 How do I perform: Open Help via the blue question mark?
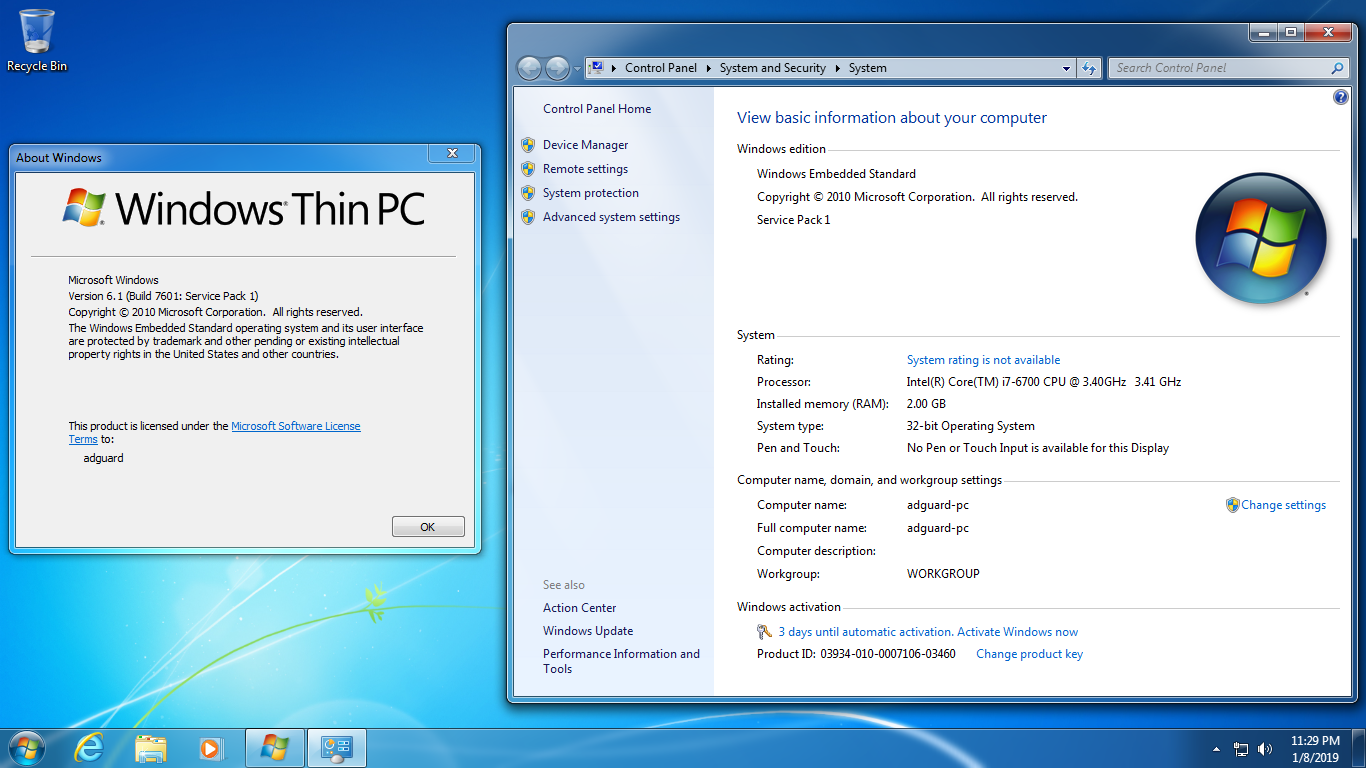tap(1341, 97)
